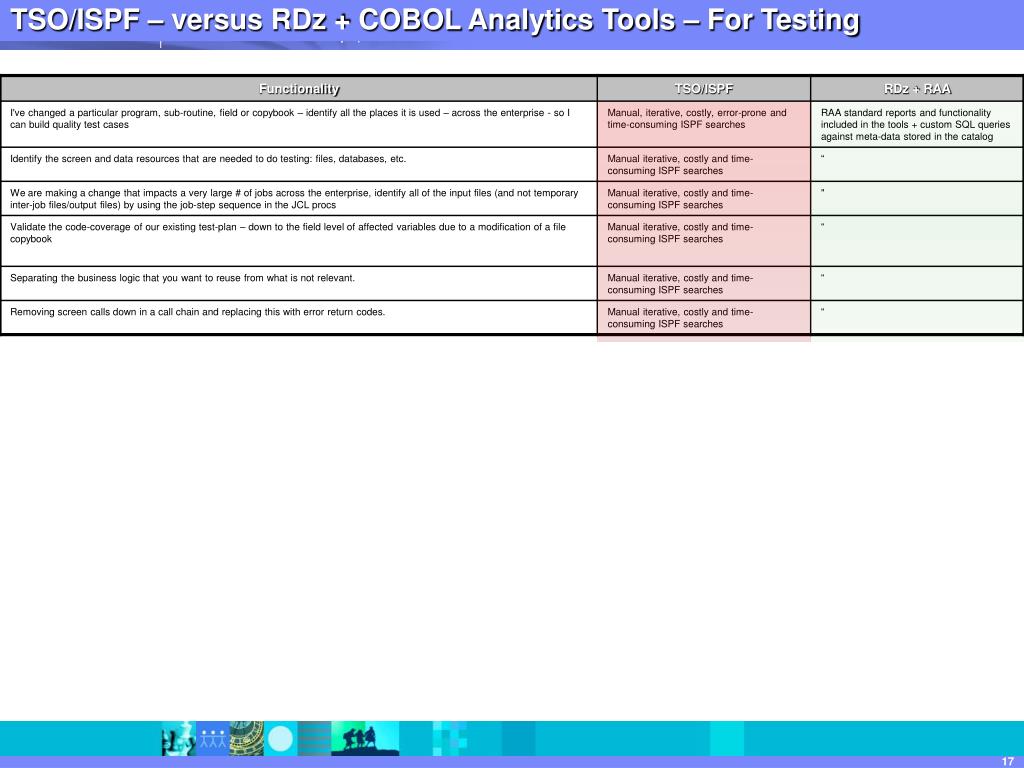
Task: Click the ditto mark in the "Validate the code-coverage" row
Action: point(822,225)
